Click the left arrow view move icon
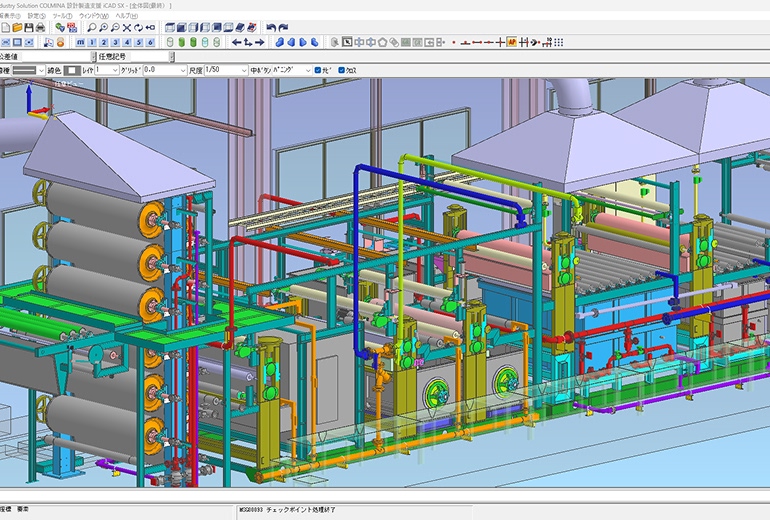This screenshot has height=520, width=770. [x=236, y=42]
